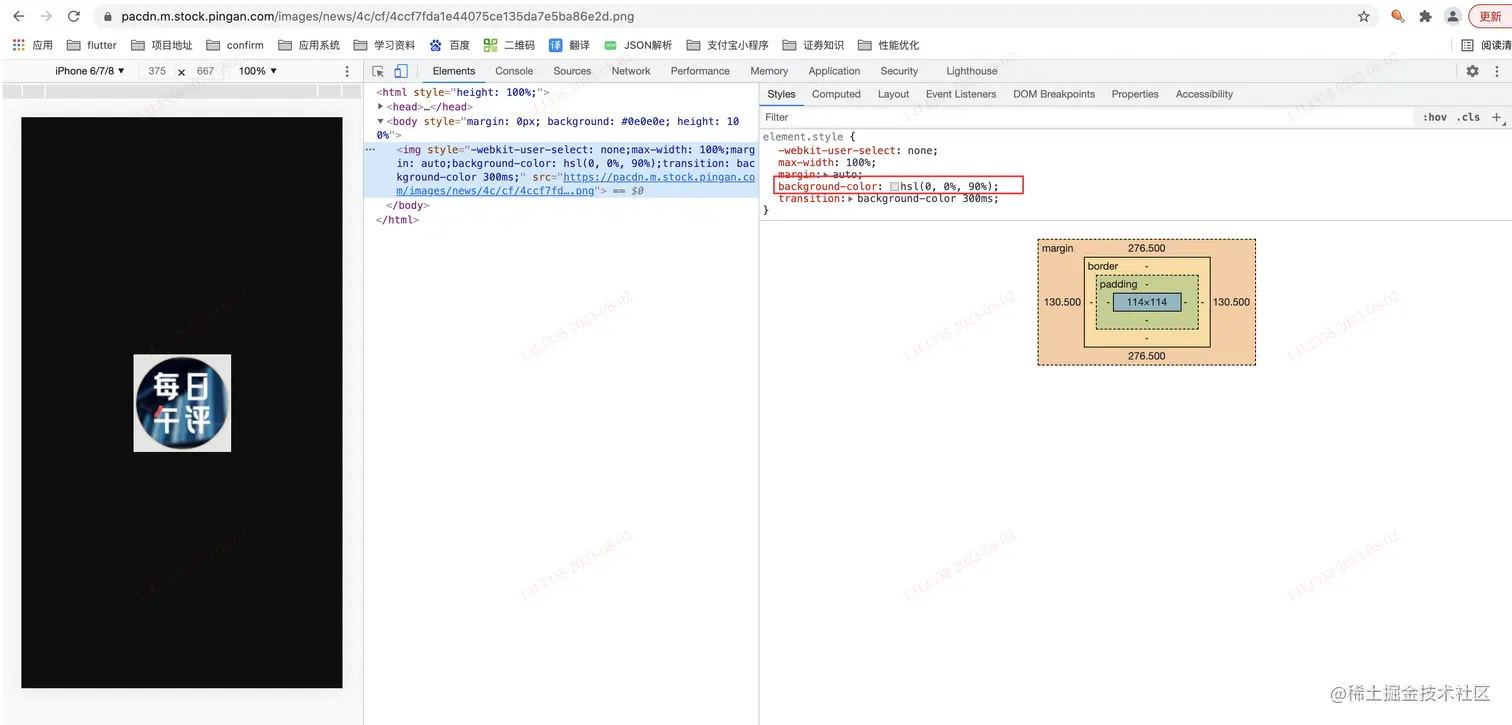This screenshot has height=725, width=1512.
Task: Toggle the .cls classes button
Action: (x=1468, y=117)
